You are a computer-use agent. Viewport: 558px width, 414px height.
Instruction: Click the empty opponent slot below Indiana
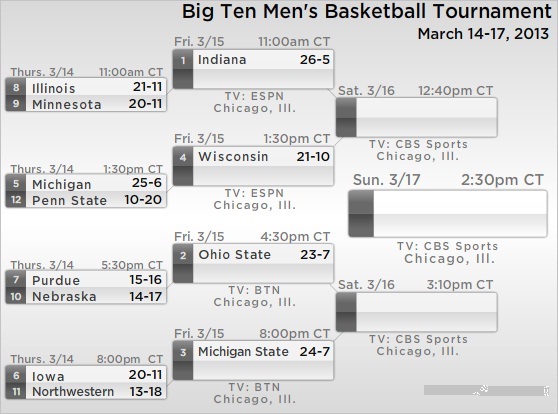pos(253,79)
